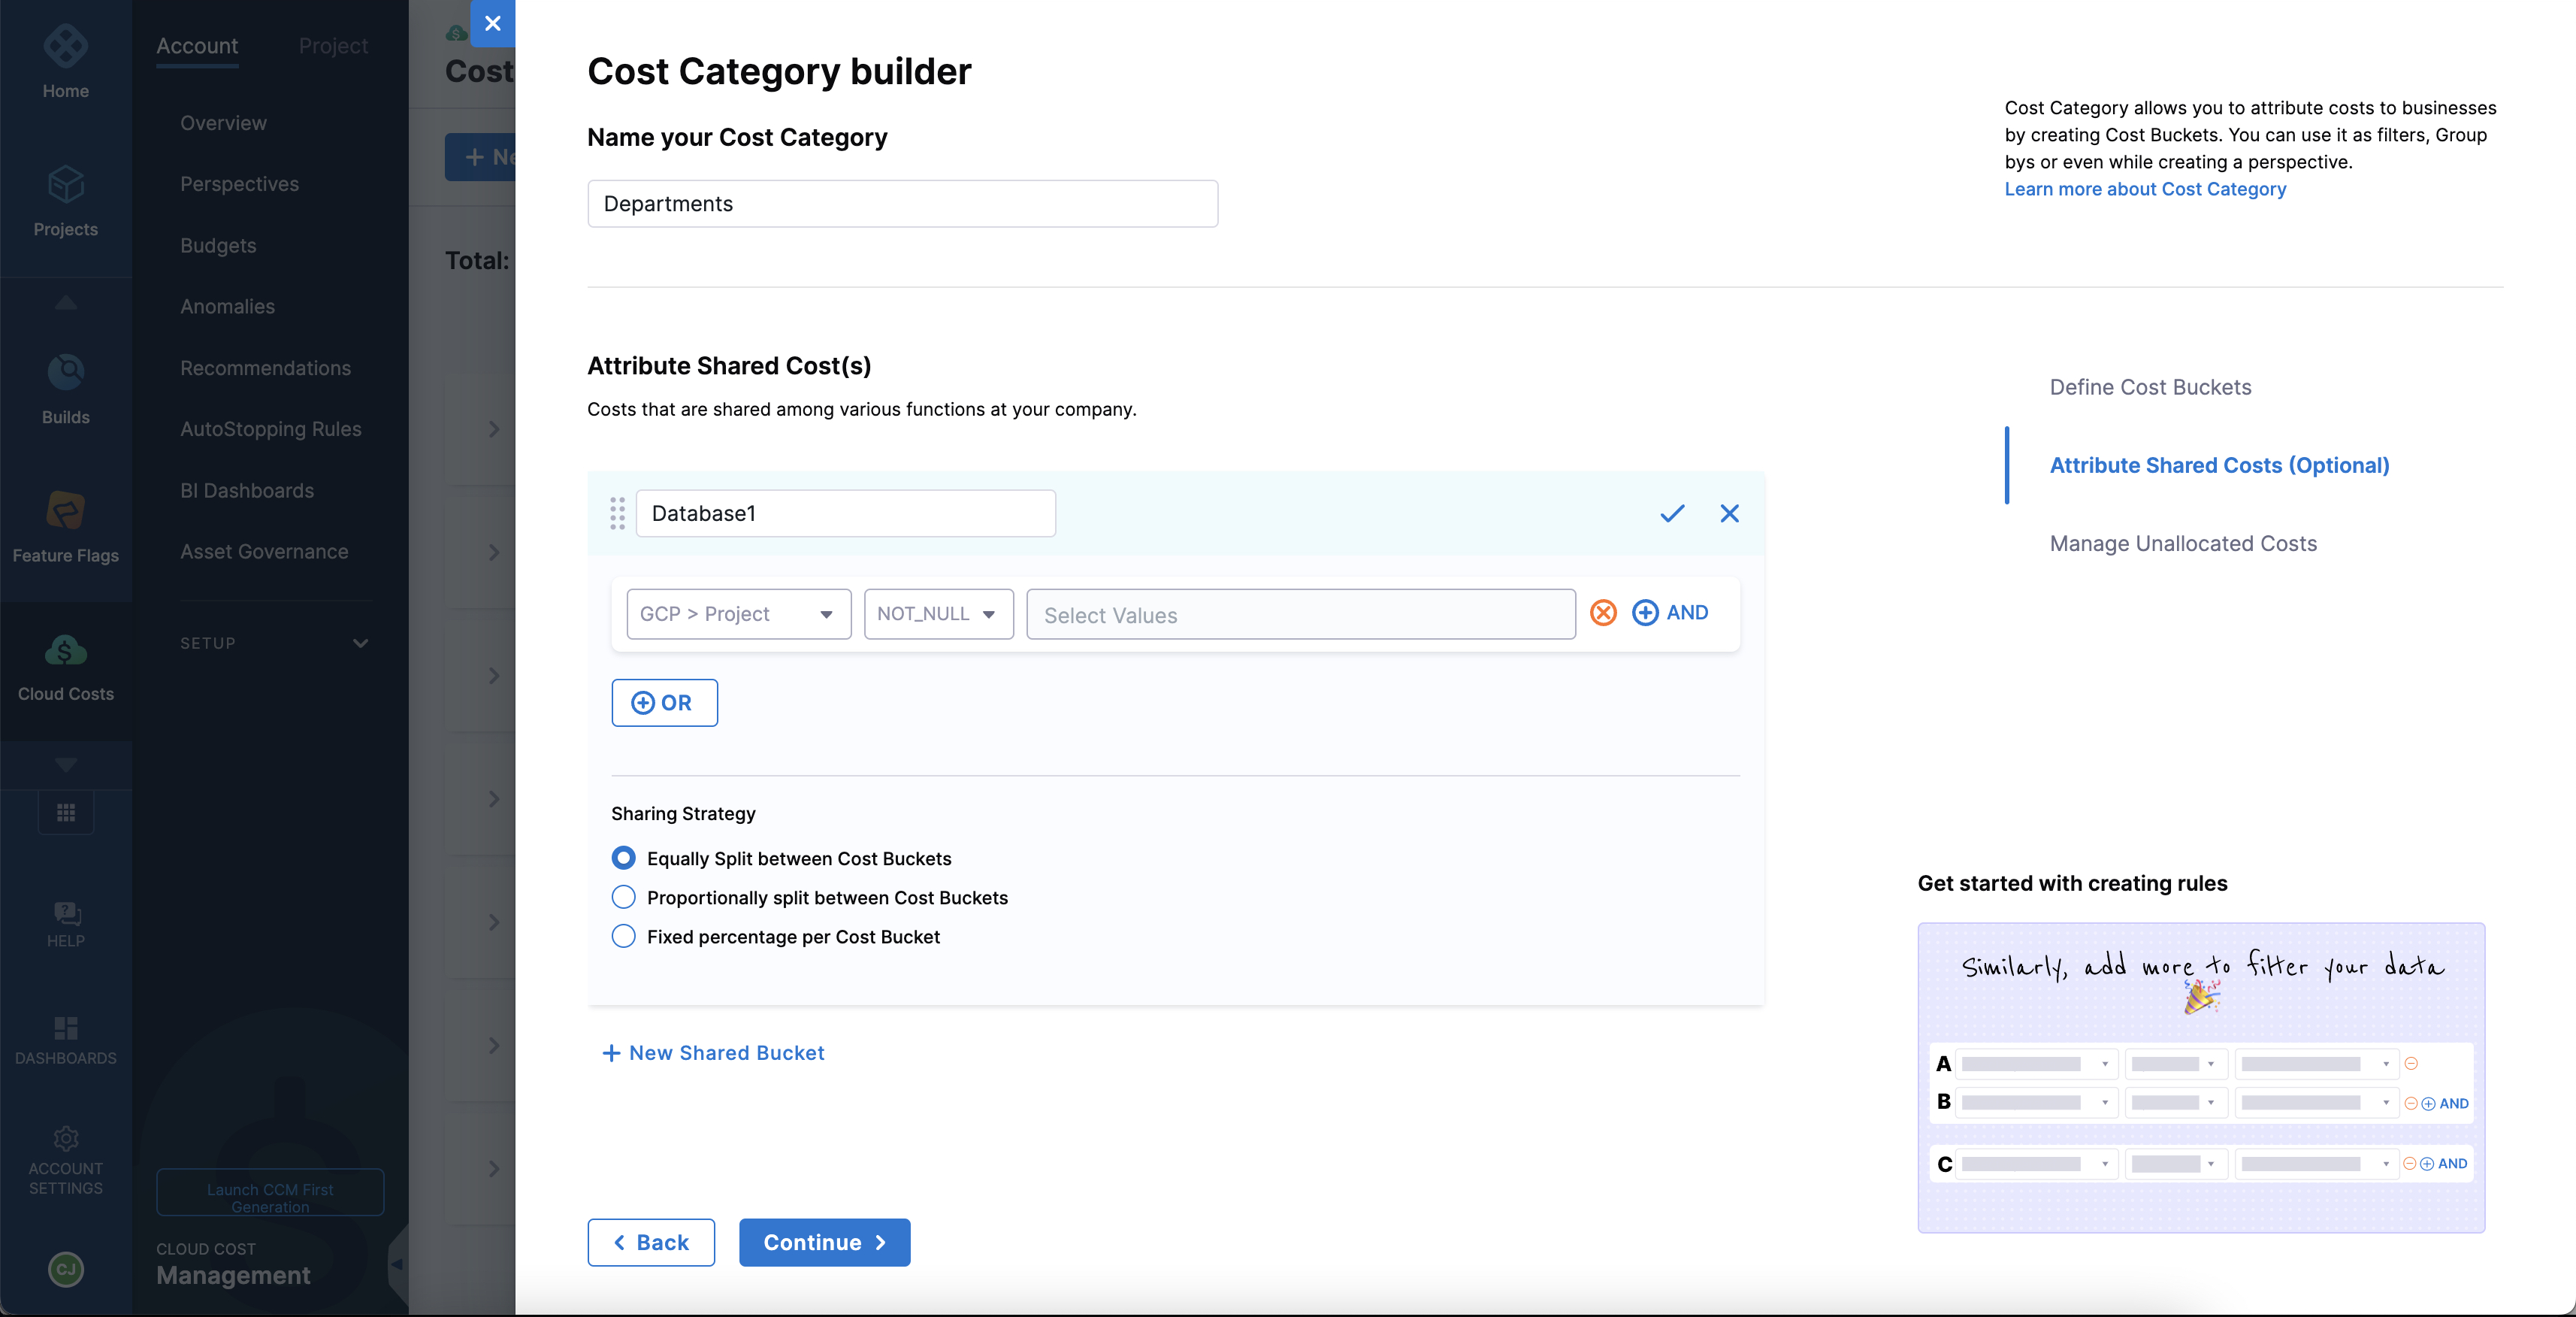The image size is (2576, 1317).
Task: Open the NOT_NULL operator dropdown
Action: [937, 613]
